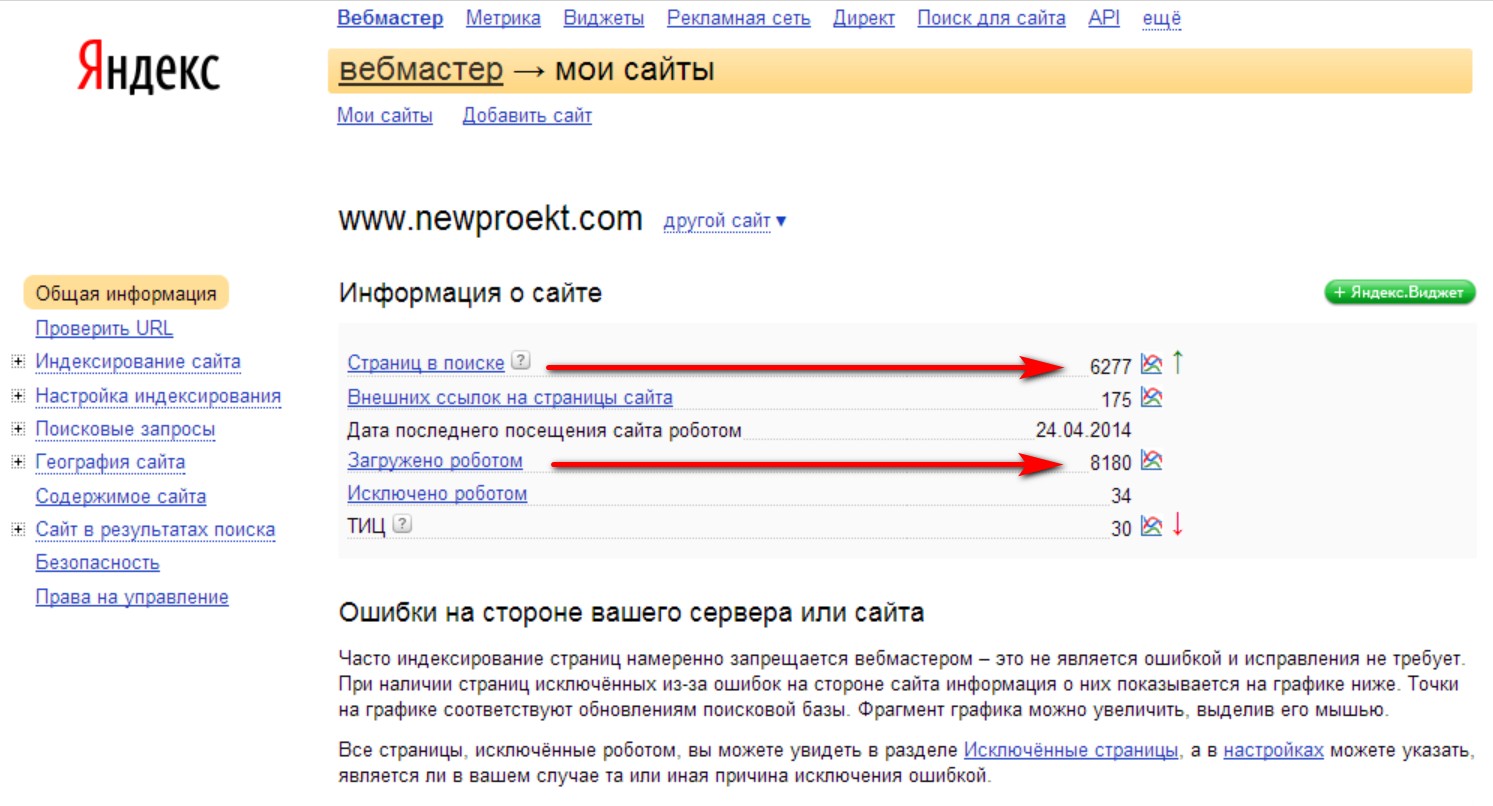
Task: Open География сайта sidebar link
Action: pyautogui.click(x=110, y=463)
